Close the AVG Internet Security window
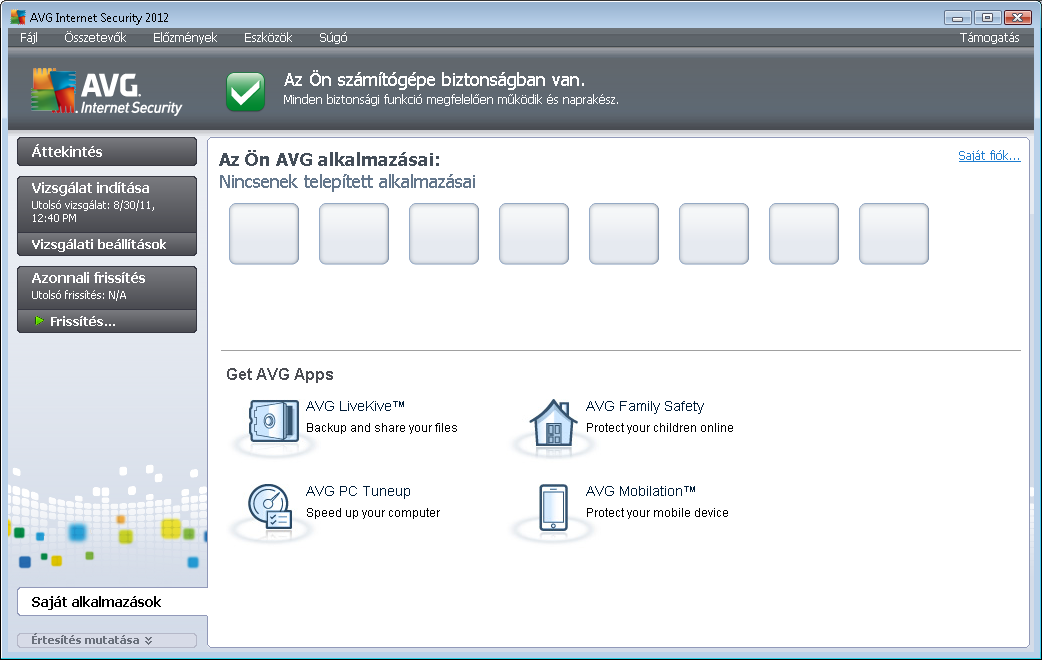Viewport: 1042px width, 660px height. tap(1017, 18)
